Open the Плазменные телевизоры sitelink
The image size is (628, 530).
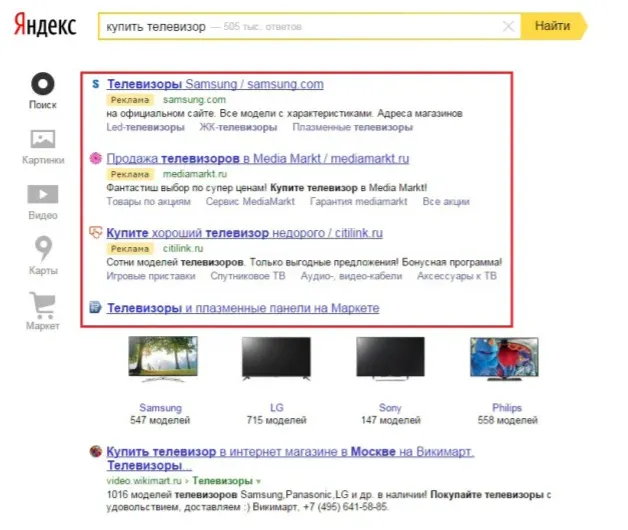tap(352, 127)
